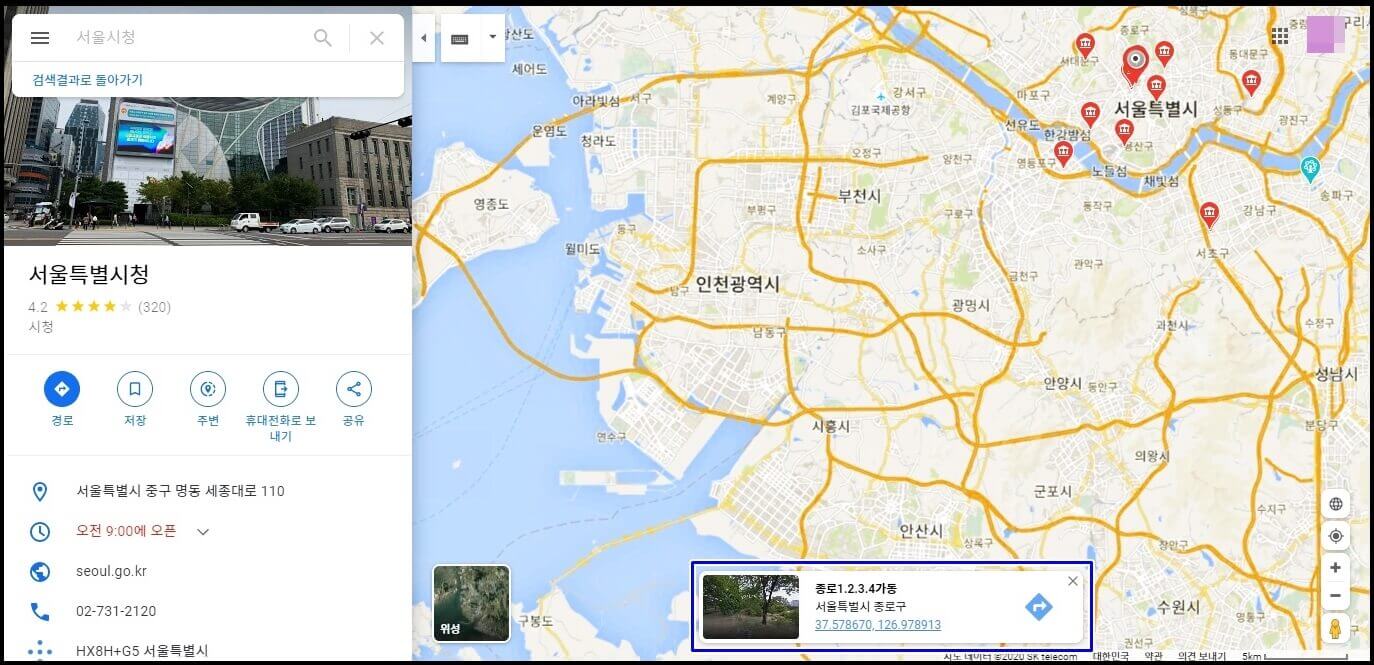Viewport: 1374px width, 665px height.
Task: Clear the search with the X icon
Action: (377, 38)
